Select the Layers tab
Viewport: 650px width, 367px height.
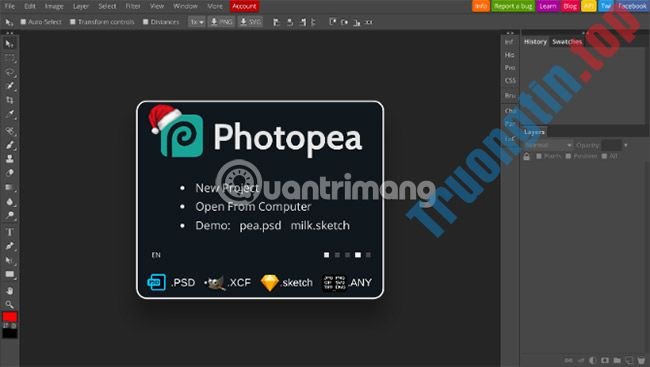(x=534, y=132)
